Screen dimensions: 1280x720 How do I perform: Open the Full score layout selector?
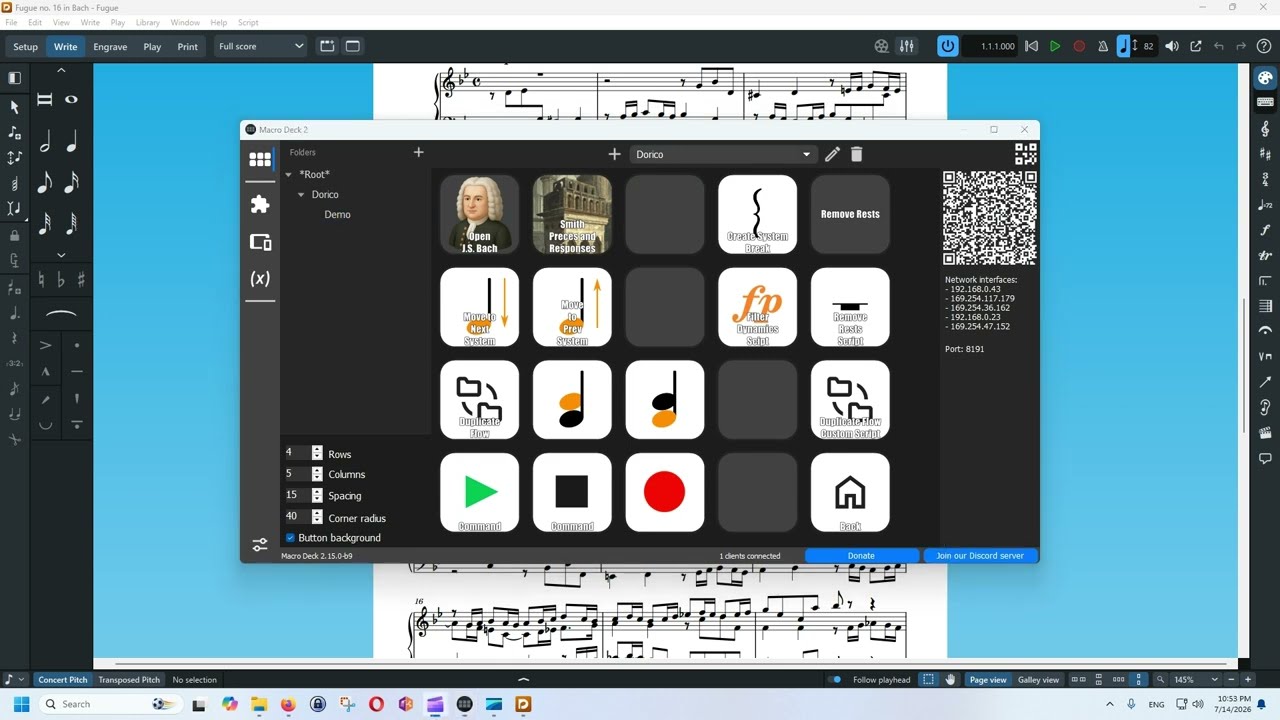click(x=261, y=46)
